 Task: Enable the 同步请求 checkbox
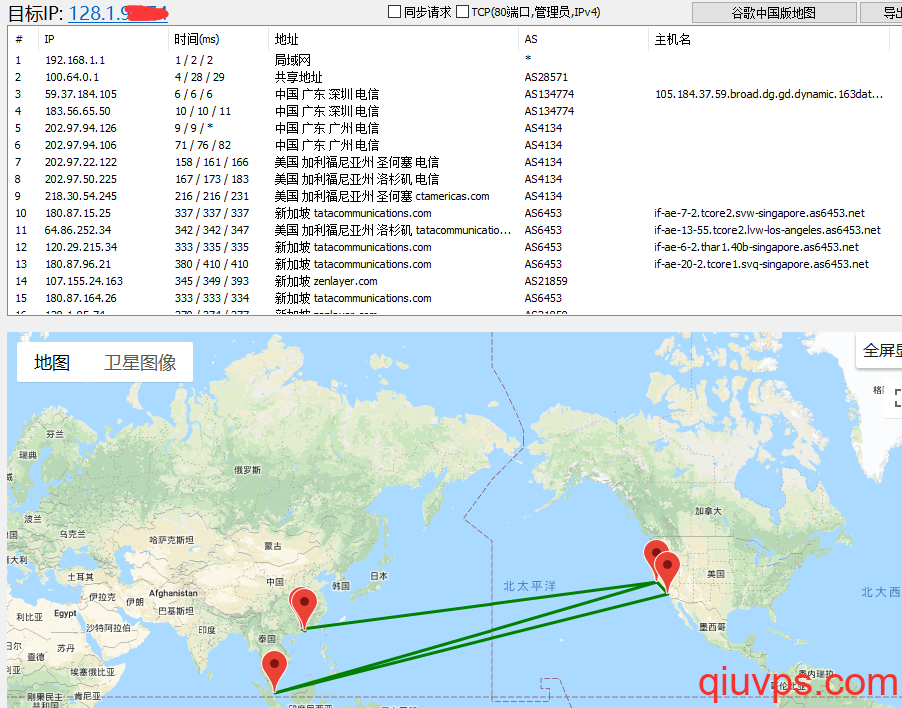point(395,12)
